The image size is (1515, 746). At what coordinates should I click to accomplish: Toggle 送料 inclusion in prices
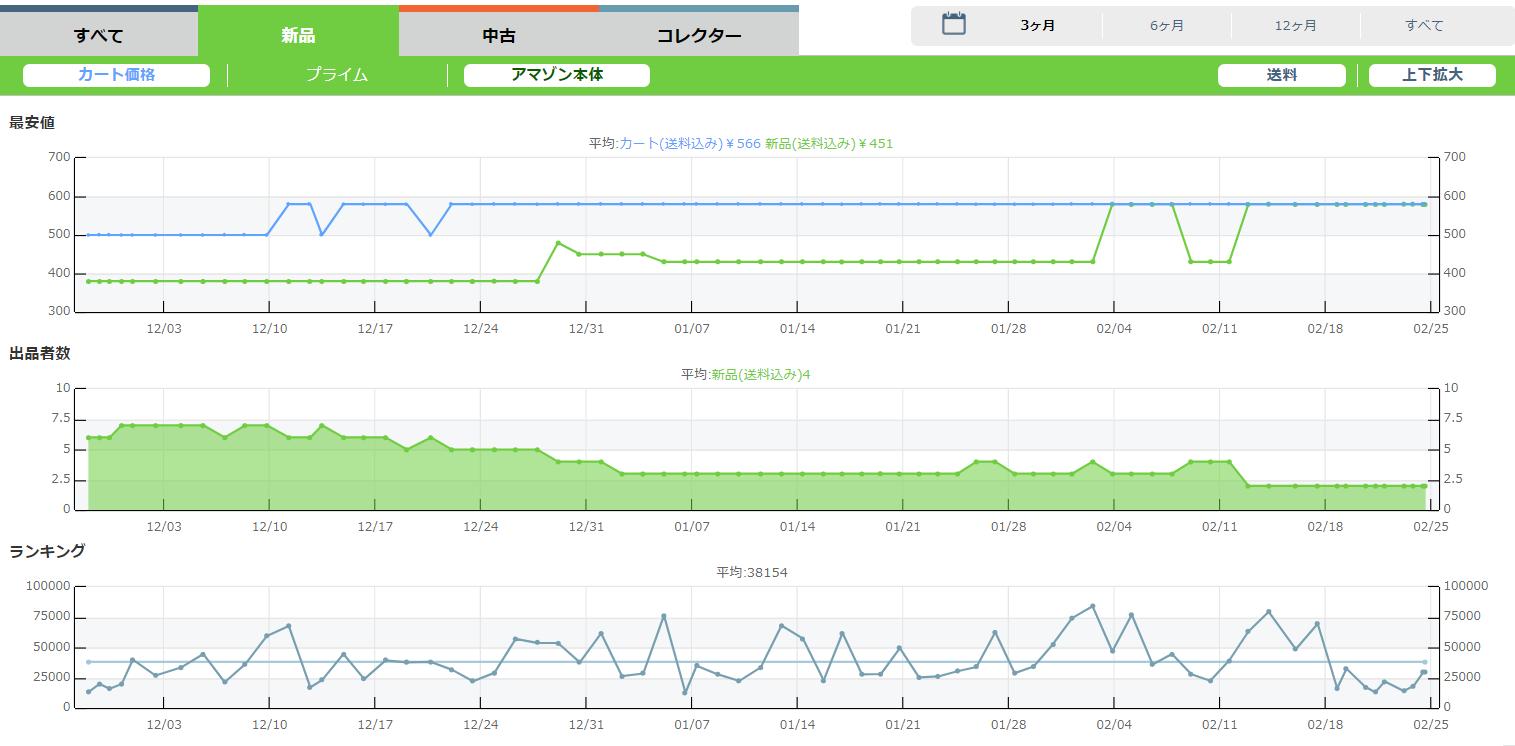coord(1282,75)
